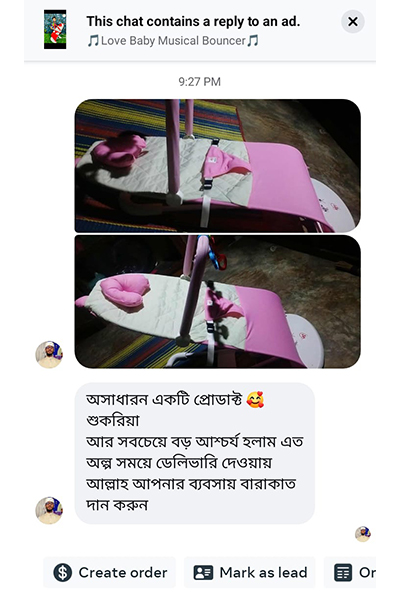Click the music note before Love Baby
This screenshot has width=400, height=600.
pos(93,41)
